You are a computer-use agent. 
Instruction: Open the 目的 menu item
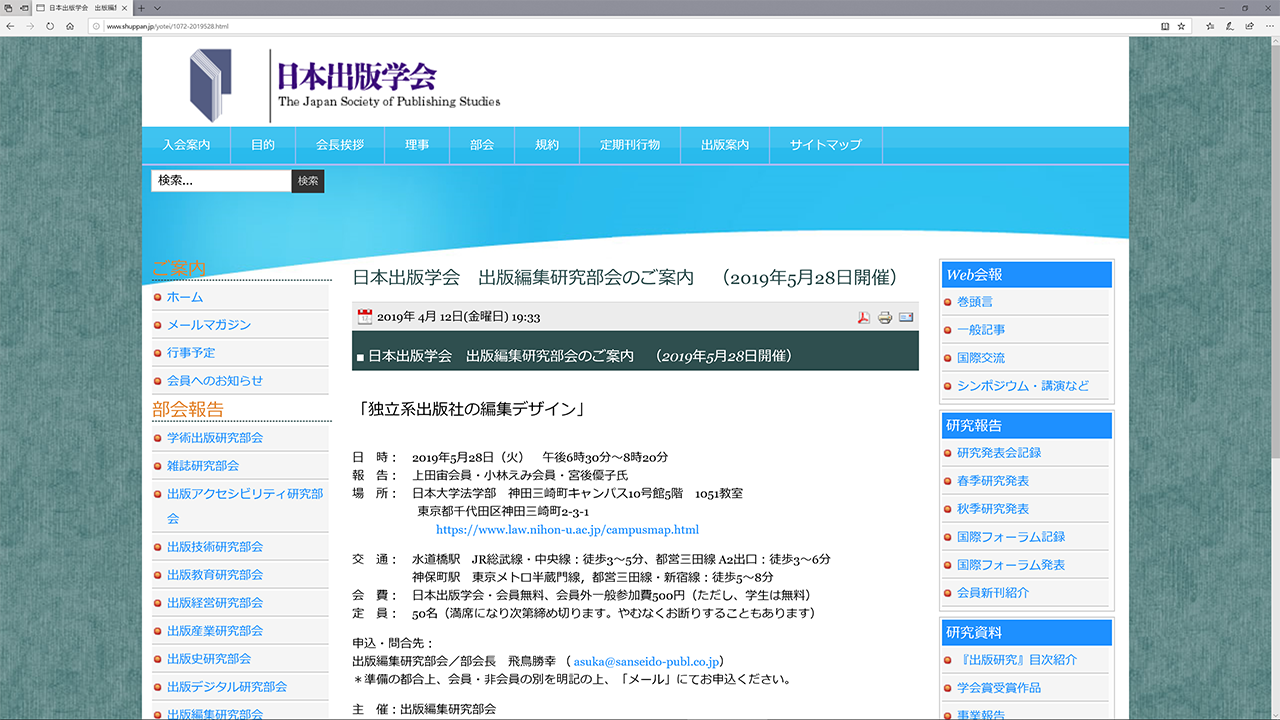(263, 145)
